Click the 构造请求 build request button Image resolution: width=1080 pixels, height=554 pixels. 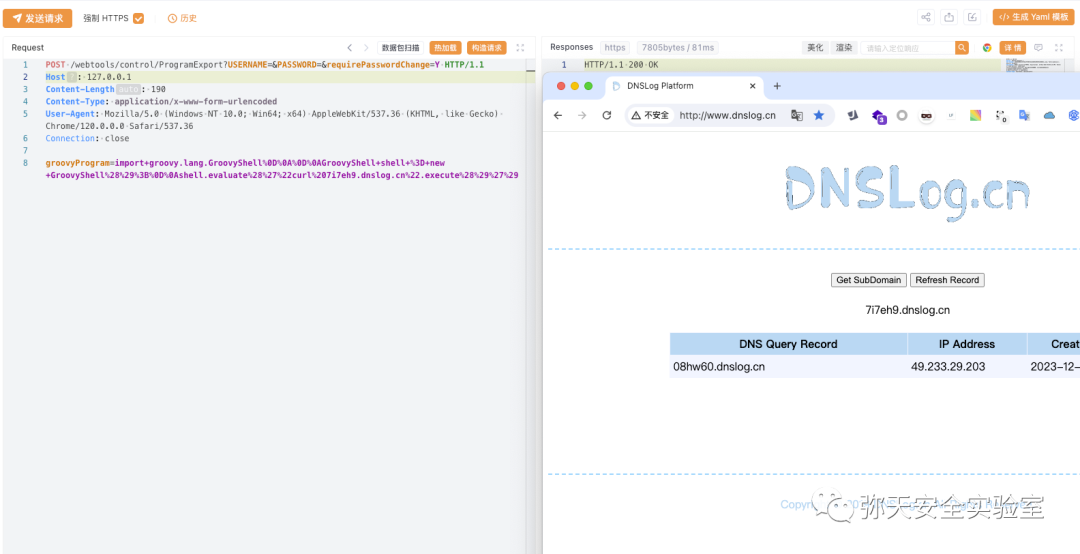(486, 48)
